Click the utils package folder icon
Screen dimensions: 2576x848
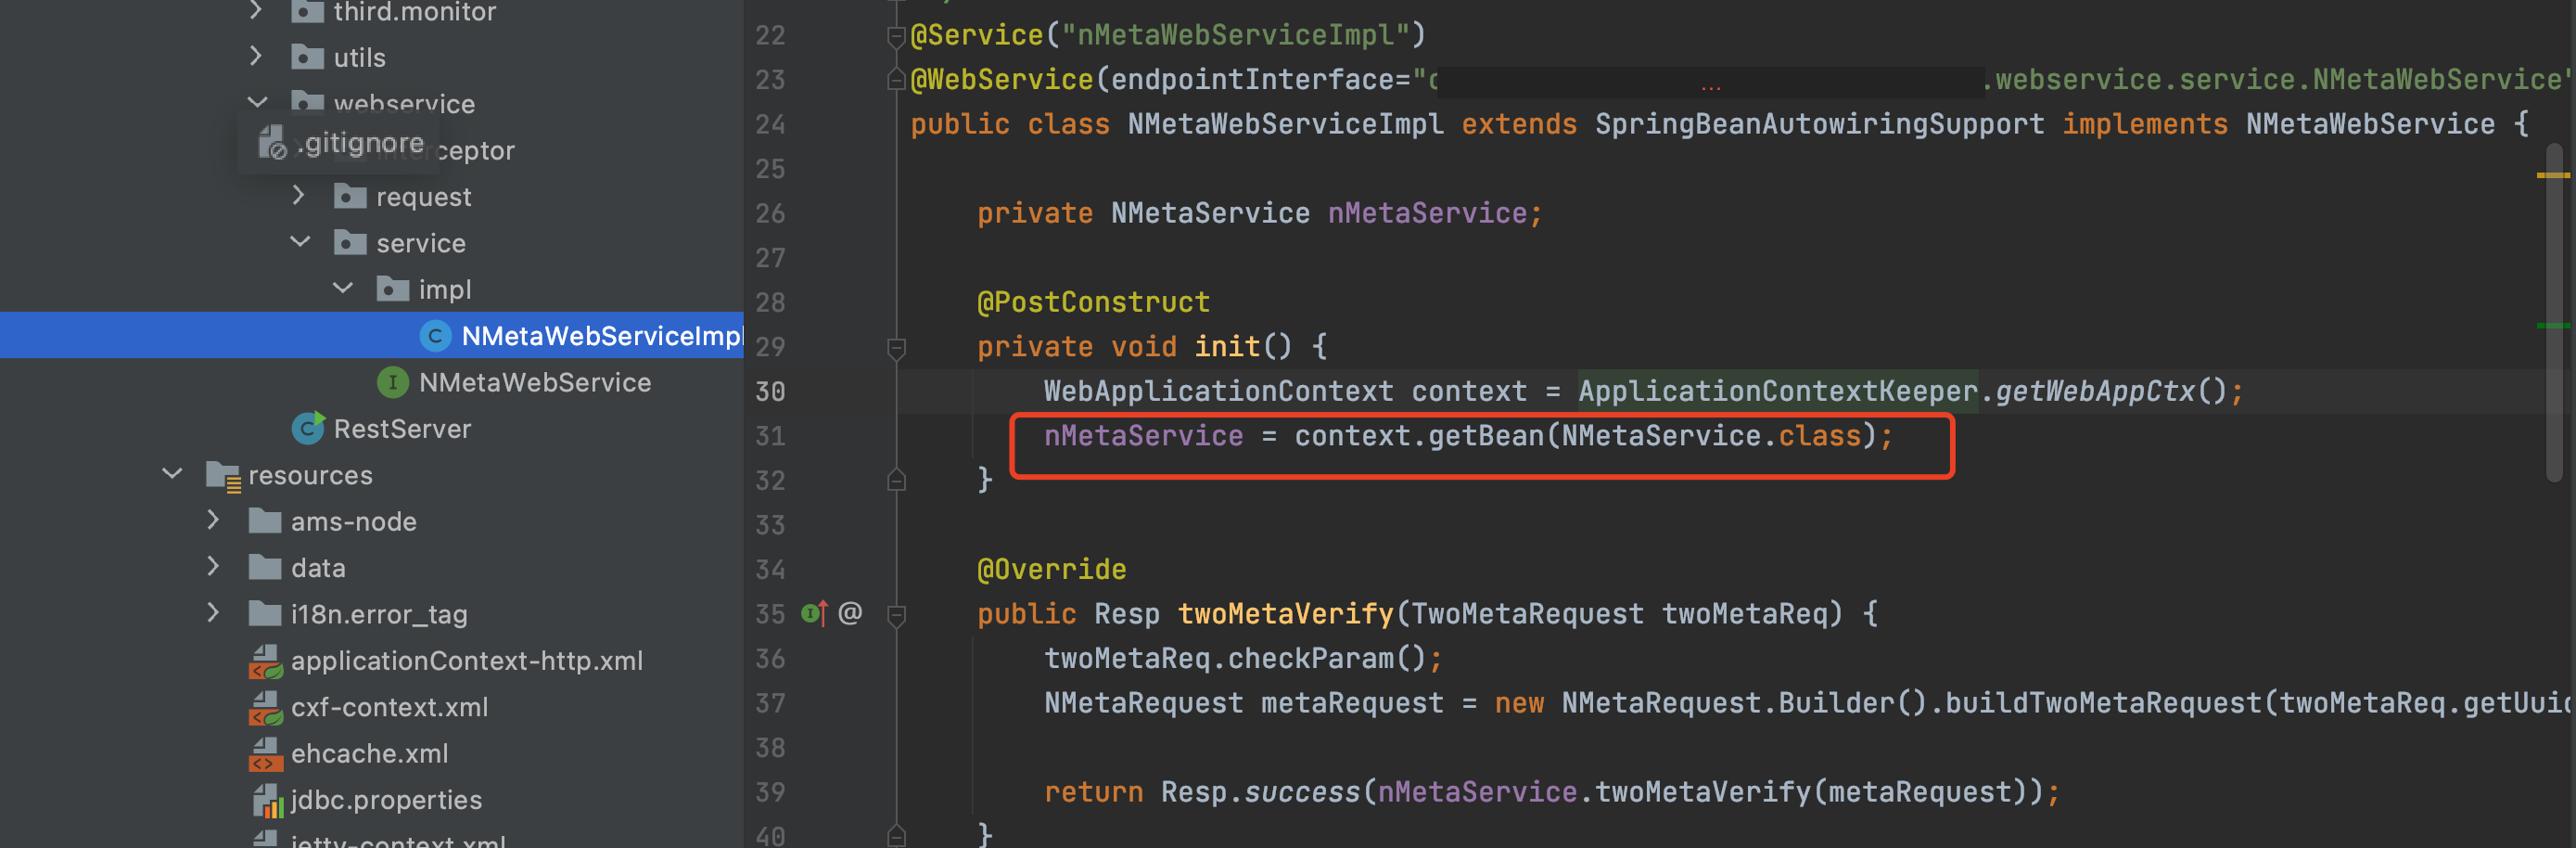(x=307, y=57)
